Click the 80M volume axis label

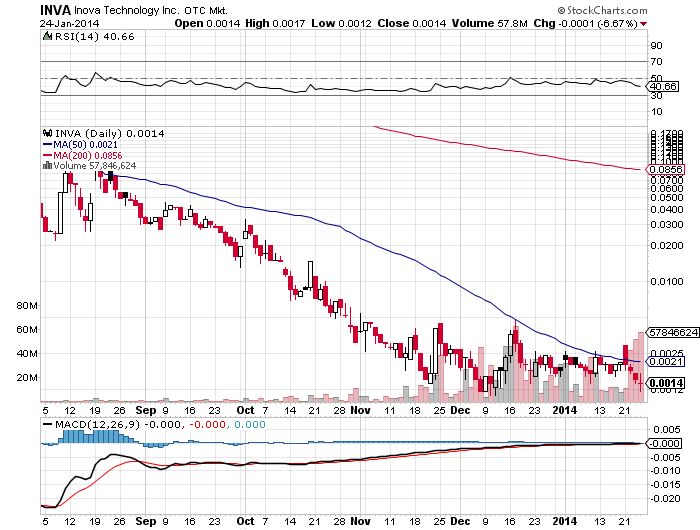coord(27,306)
